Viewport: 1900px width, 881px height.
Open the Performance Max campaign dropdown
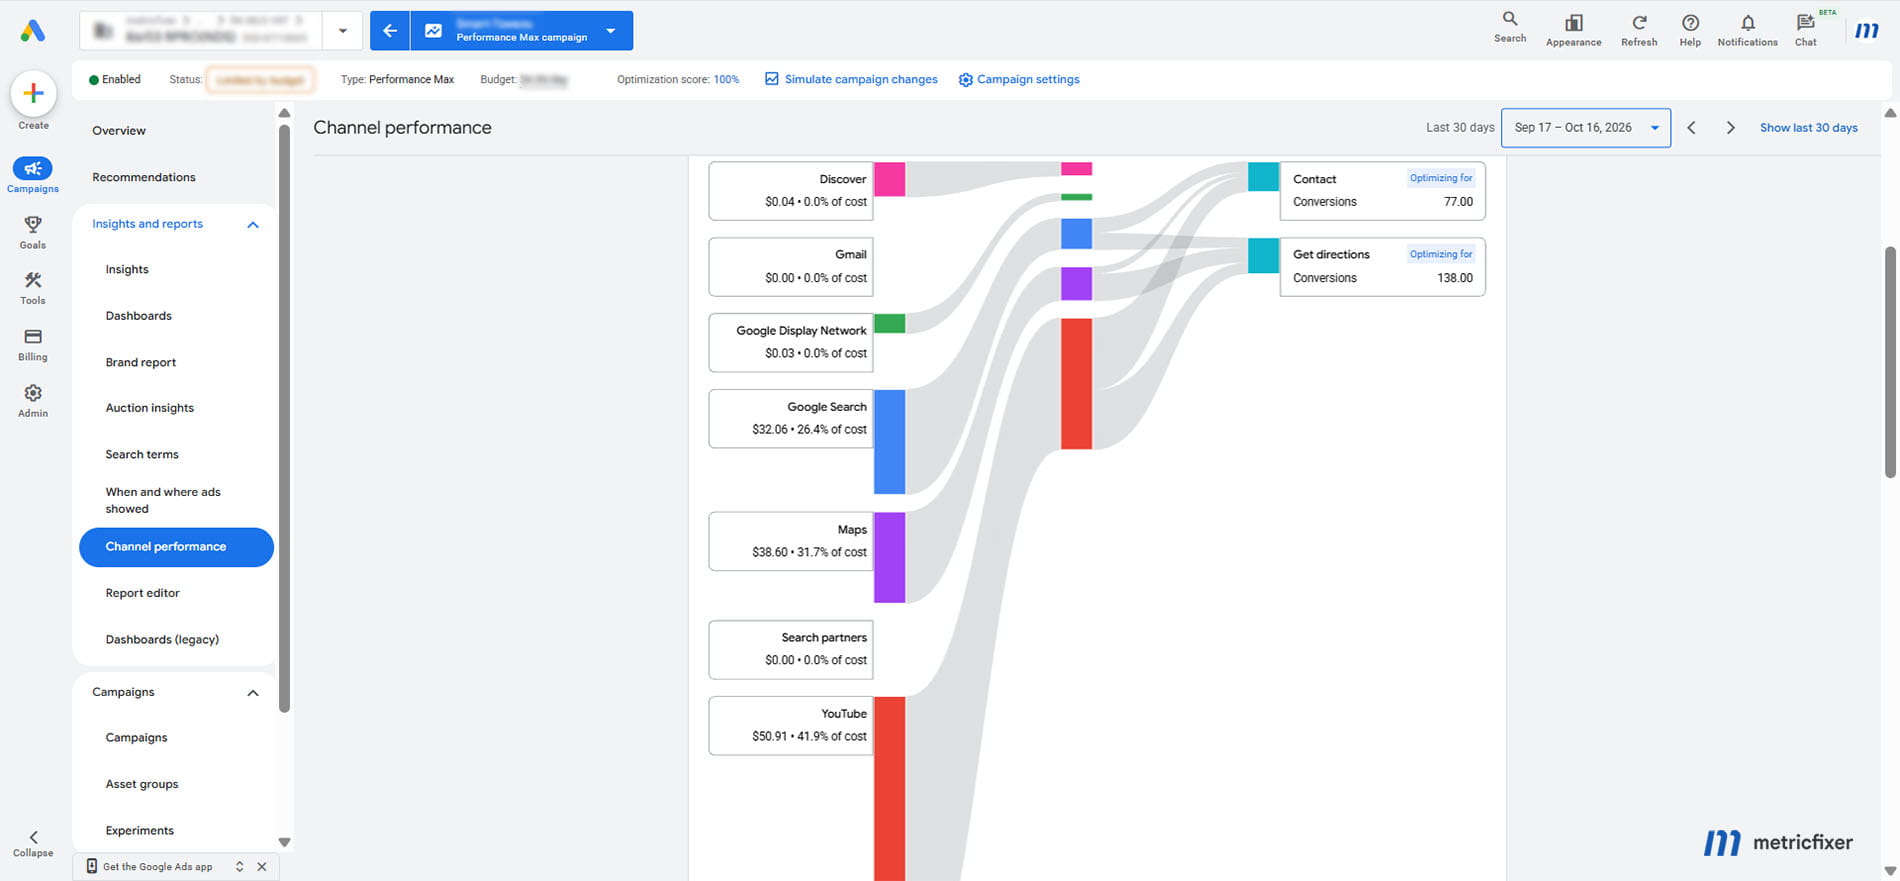[x=611, y=31]
